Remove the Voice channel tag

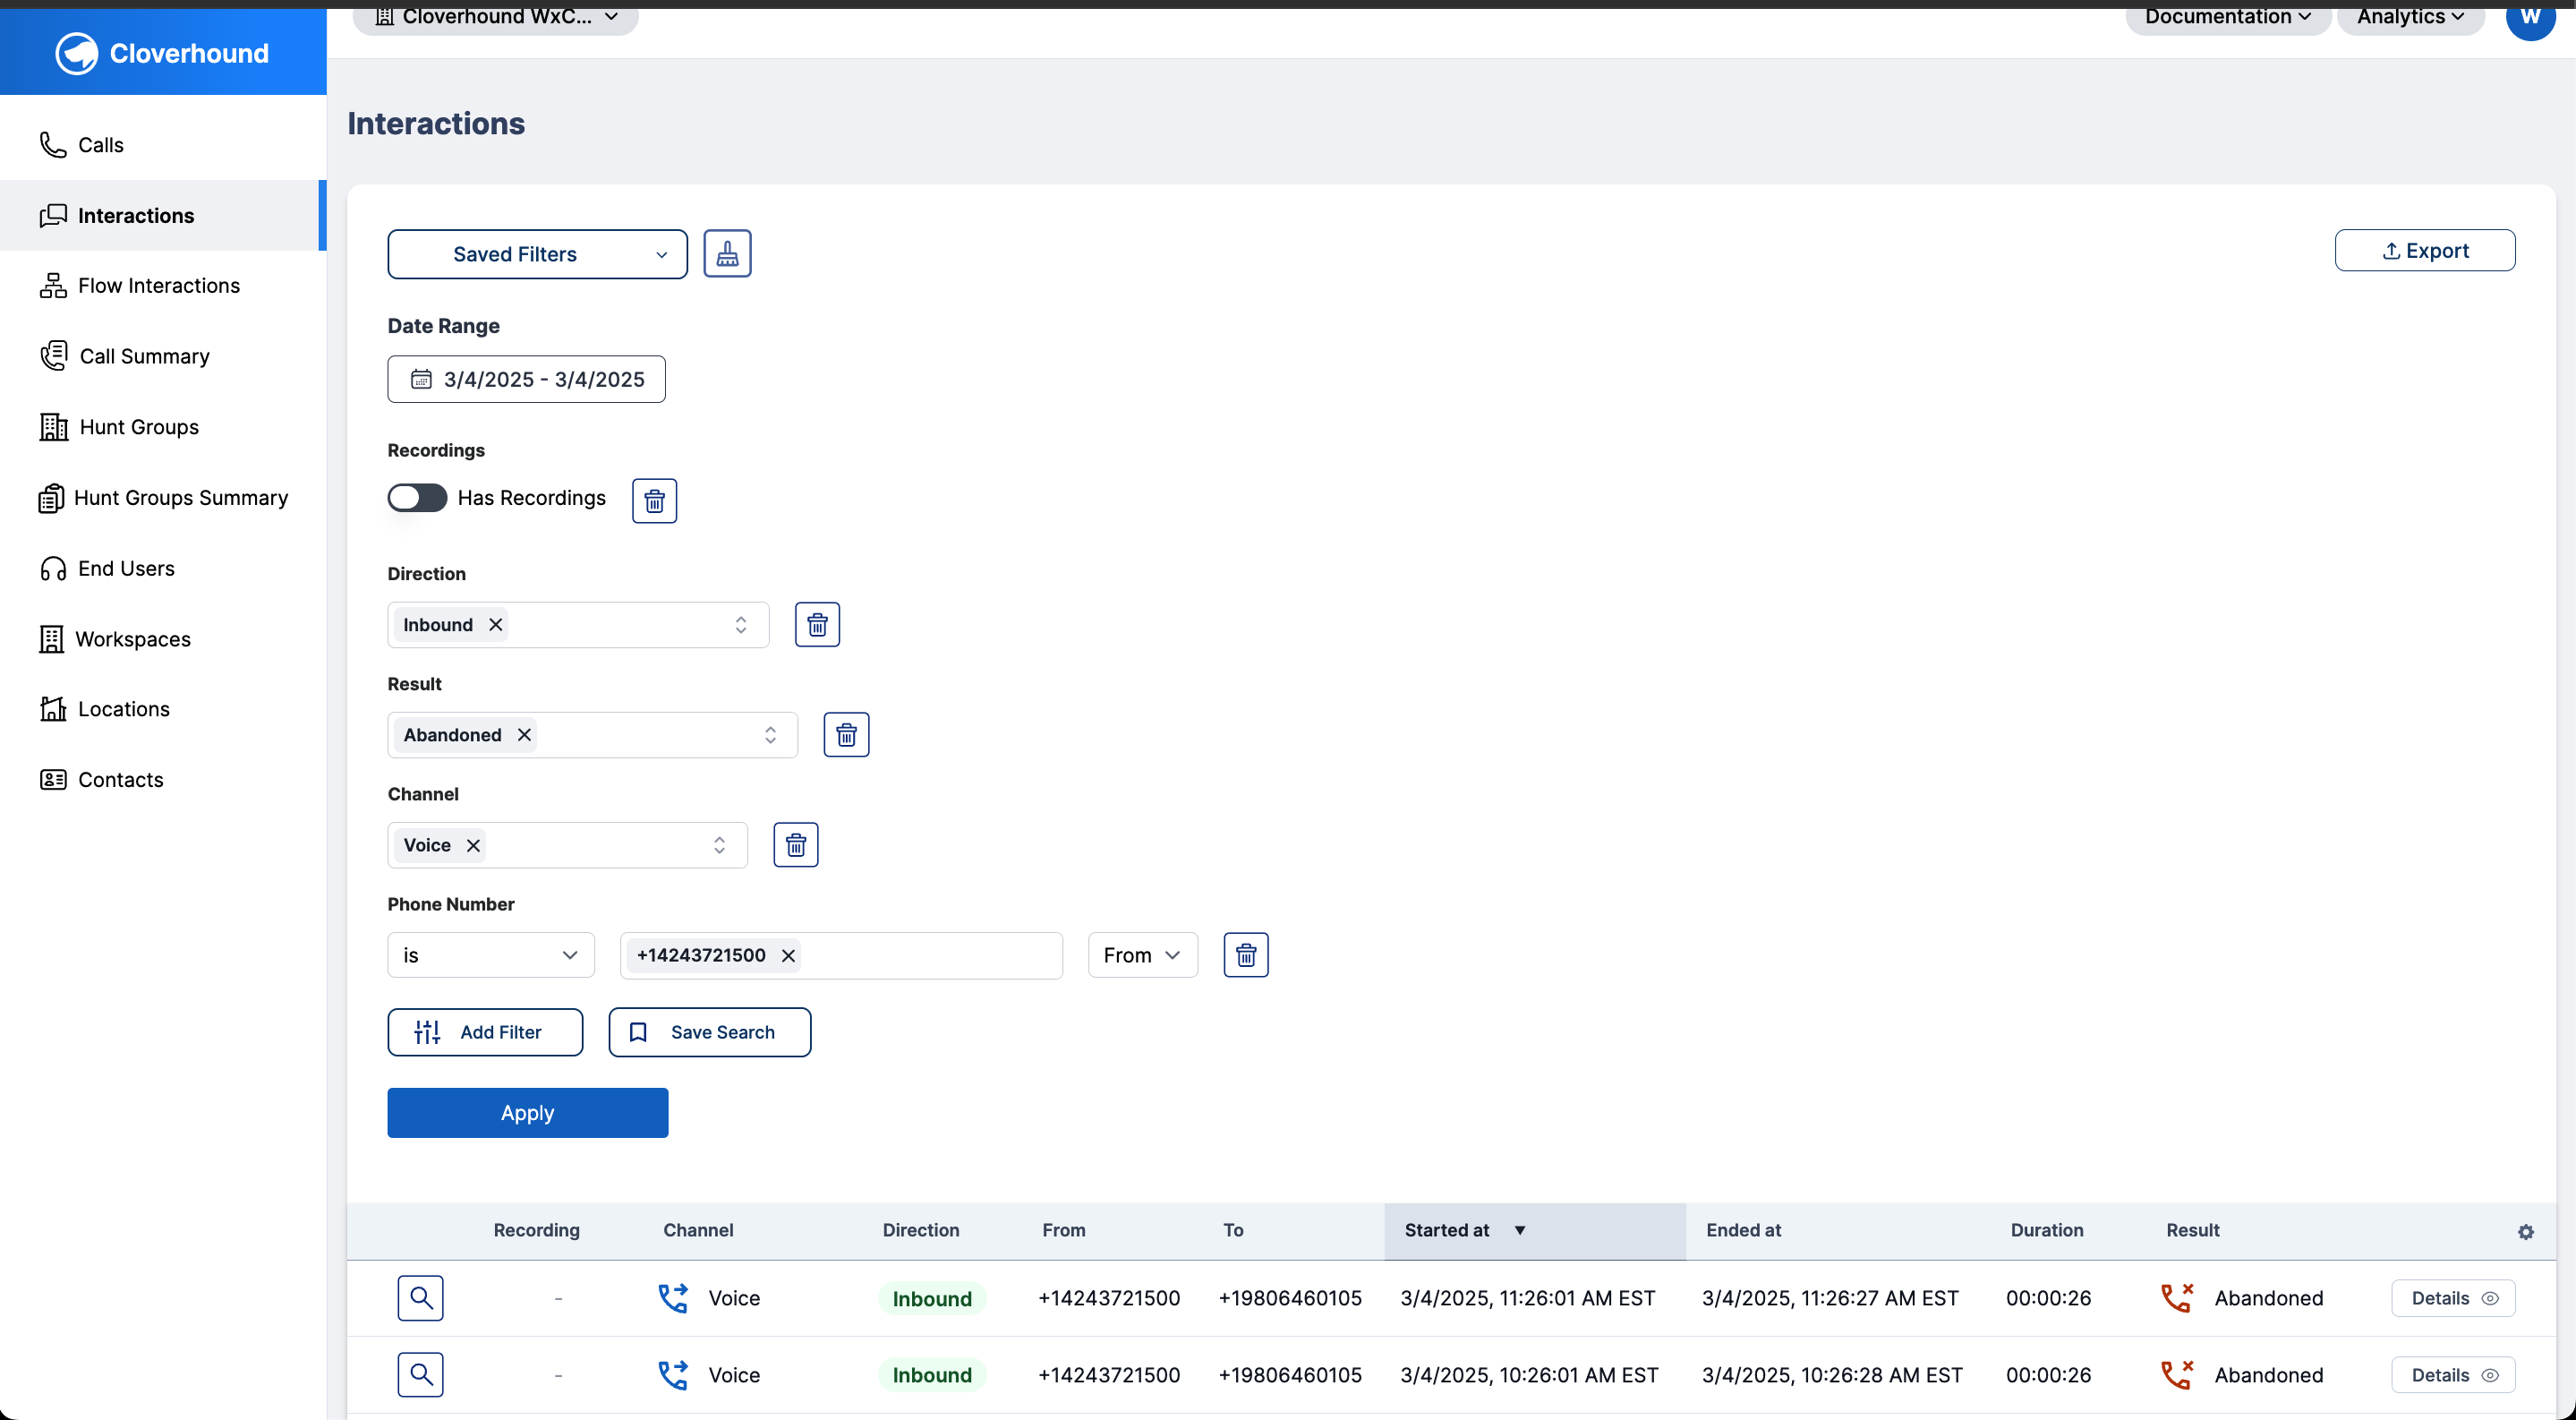point(473,845)
